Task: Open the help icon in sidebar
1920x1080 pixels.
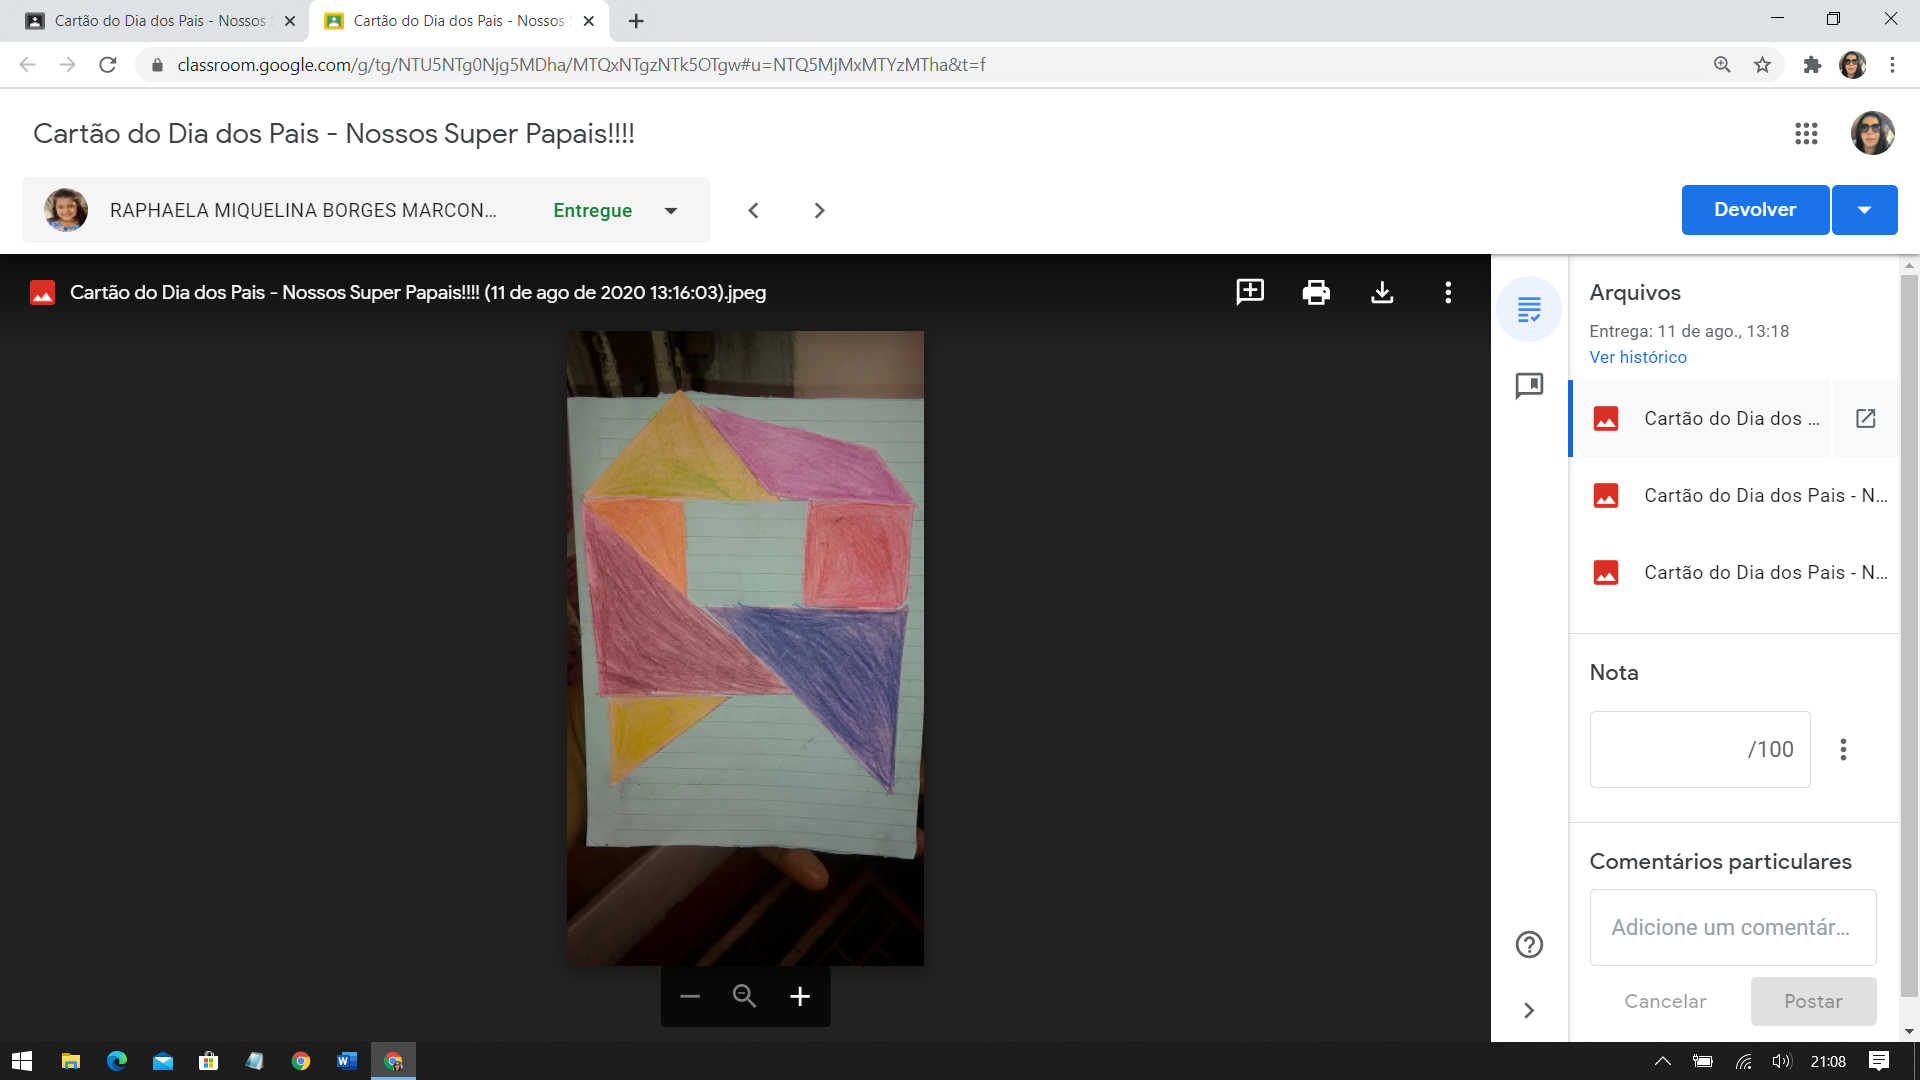Action: tap(1529, 944)
